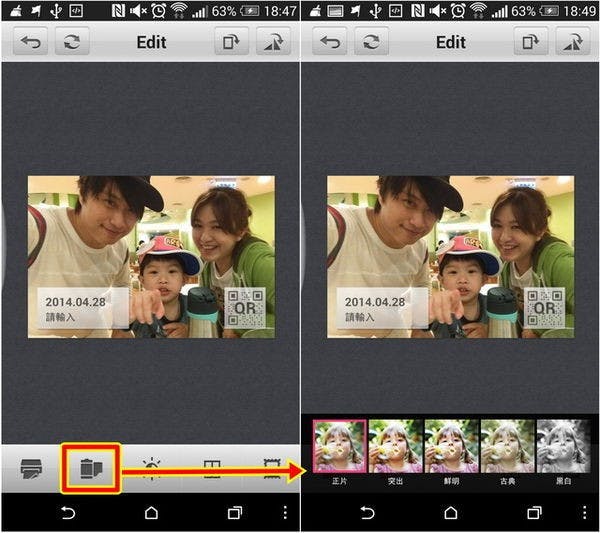Apply the 突出 filter thumbnail
The height and width of the screenshot is (533, 600).
tap(396, 446)
